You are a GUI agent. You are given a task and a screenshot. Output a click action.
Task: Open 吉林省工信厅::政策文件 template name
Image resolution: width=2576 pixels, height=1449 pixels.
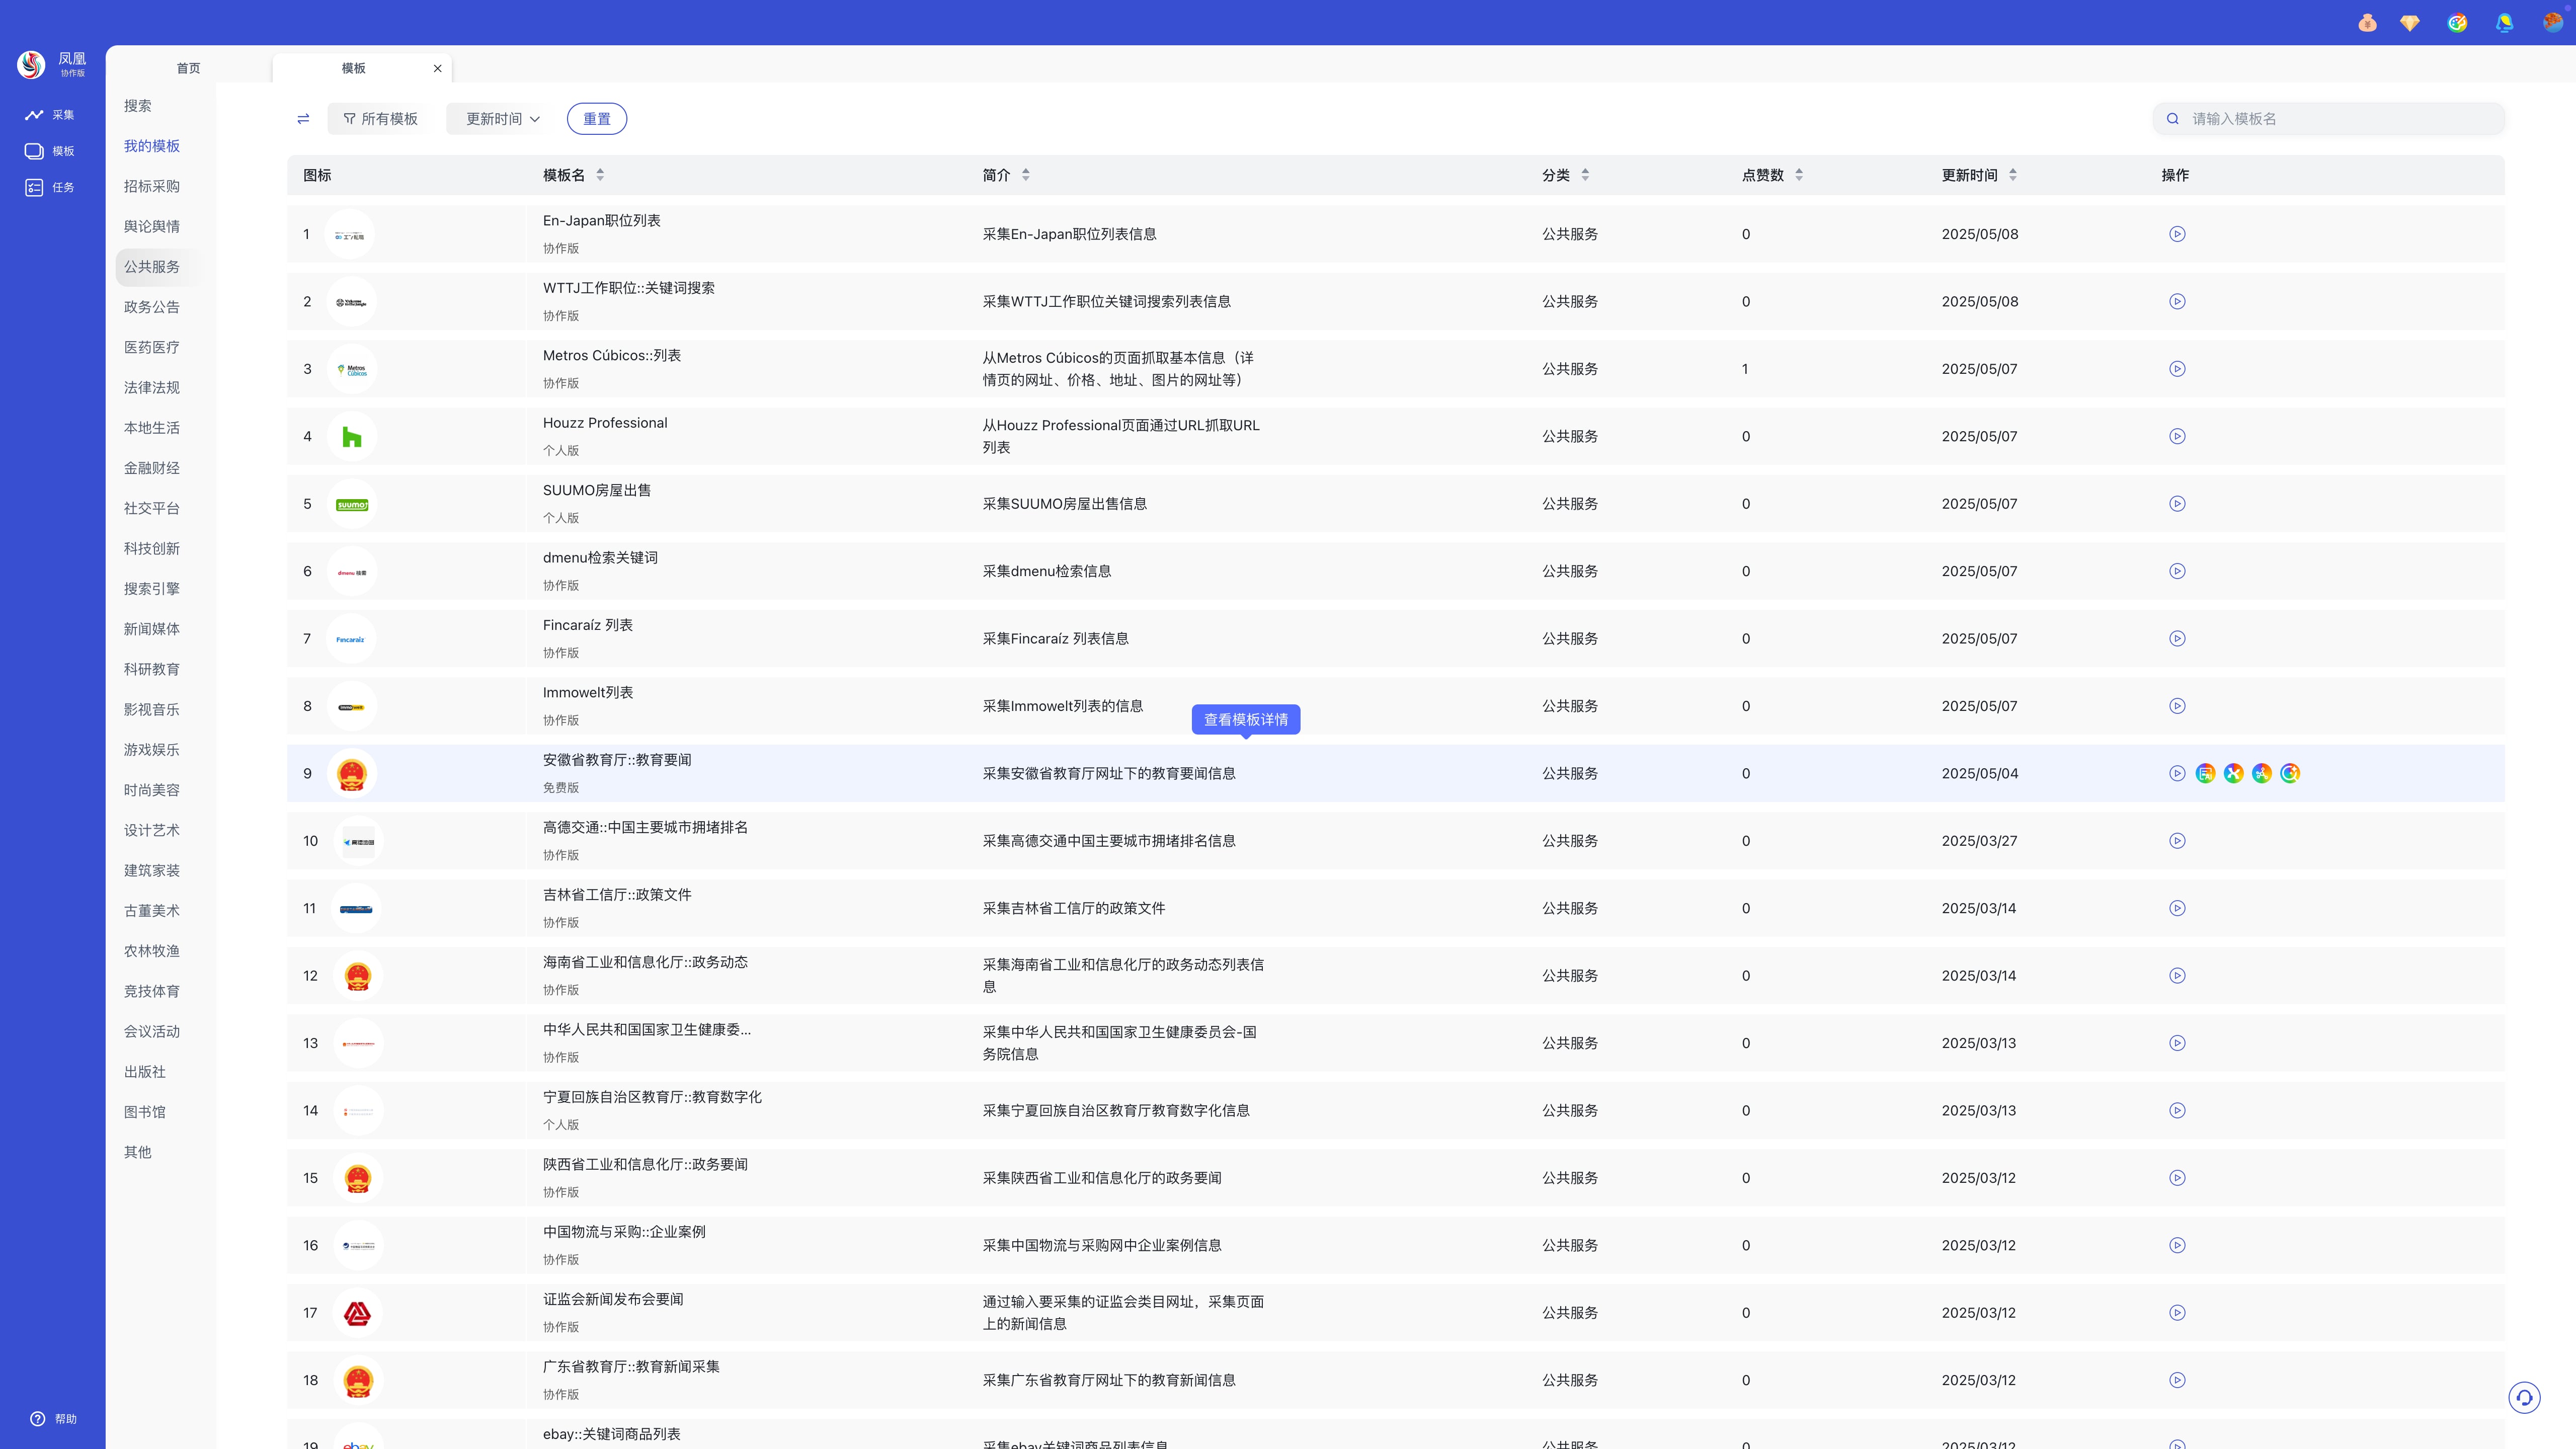tap(617, 895)
